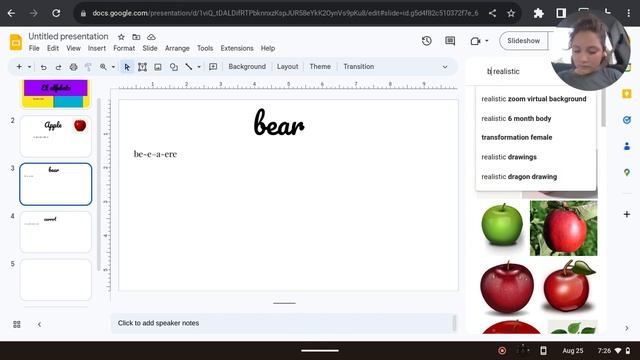
Task: Insert a shape
Action: coord(174,67)
